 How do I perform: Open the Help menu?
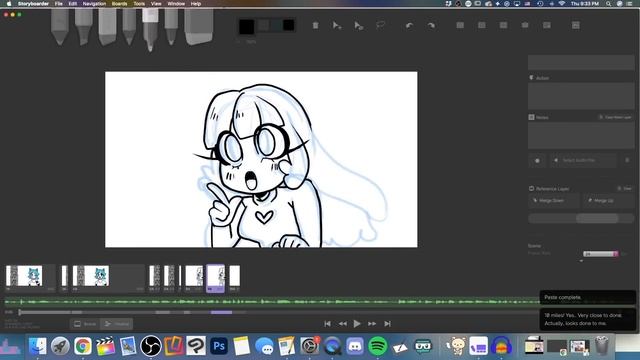tap(196, 4)
